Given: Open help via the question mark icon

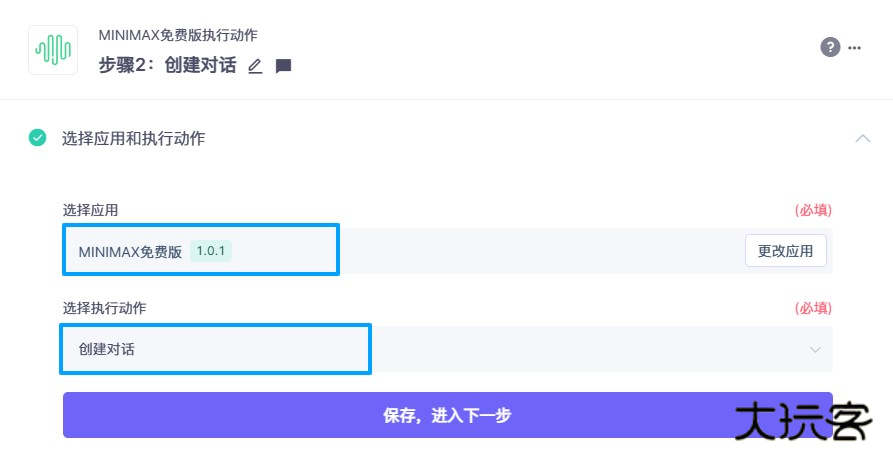Looking at the screenshot, I should click(830, 47).
